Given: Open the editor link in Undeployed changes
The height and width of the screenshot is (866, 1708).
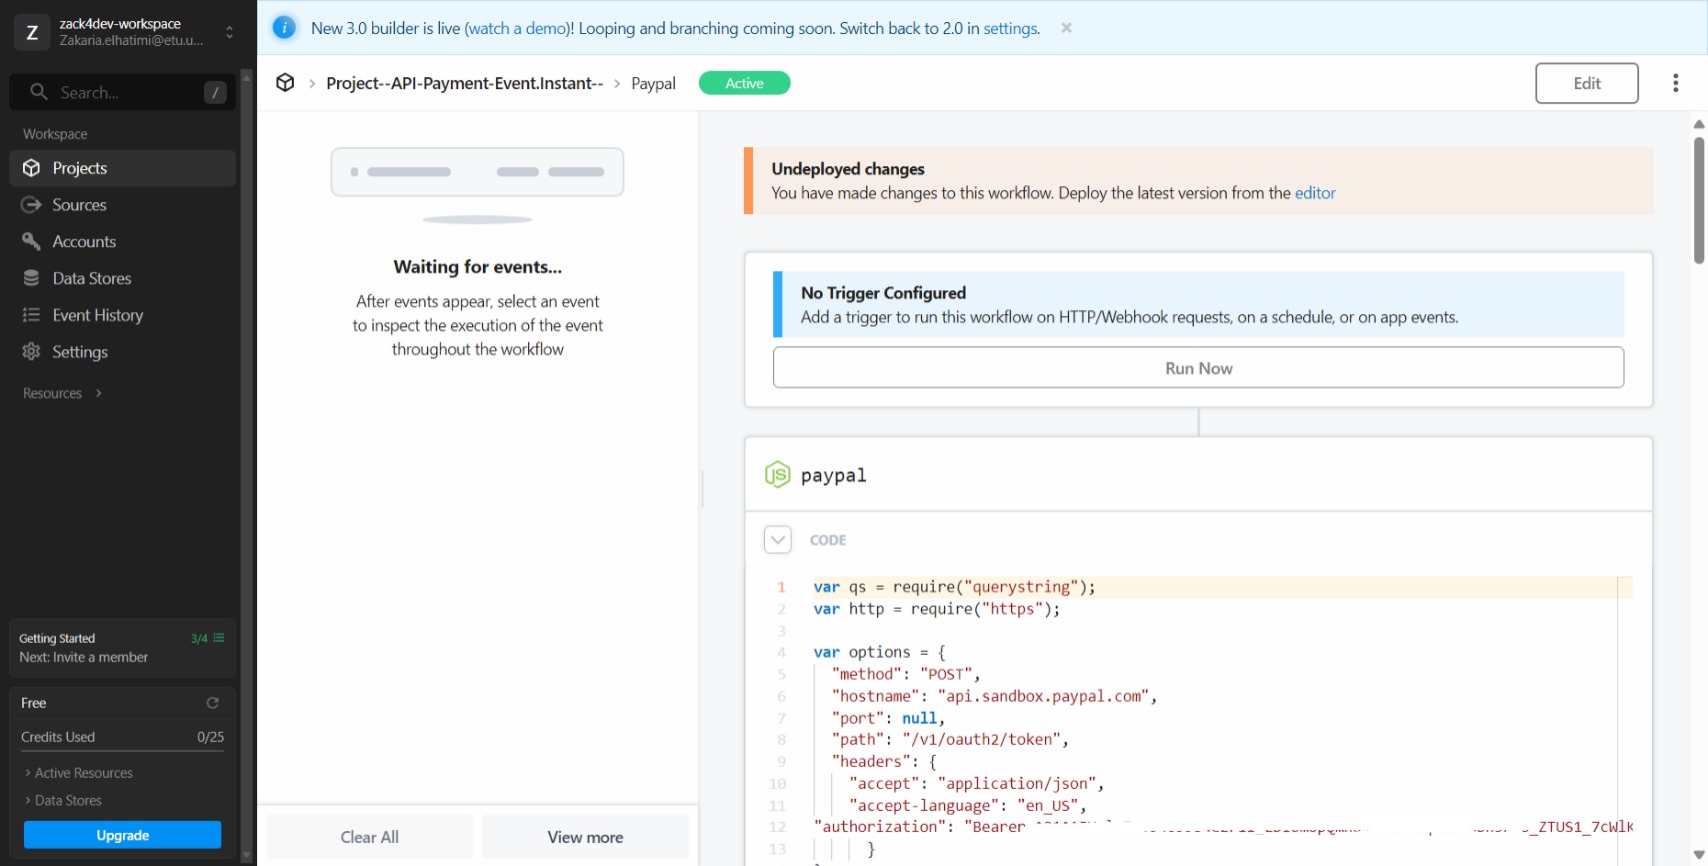Looking at the screenshot, I should coord(1315,193).
